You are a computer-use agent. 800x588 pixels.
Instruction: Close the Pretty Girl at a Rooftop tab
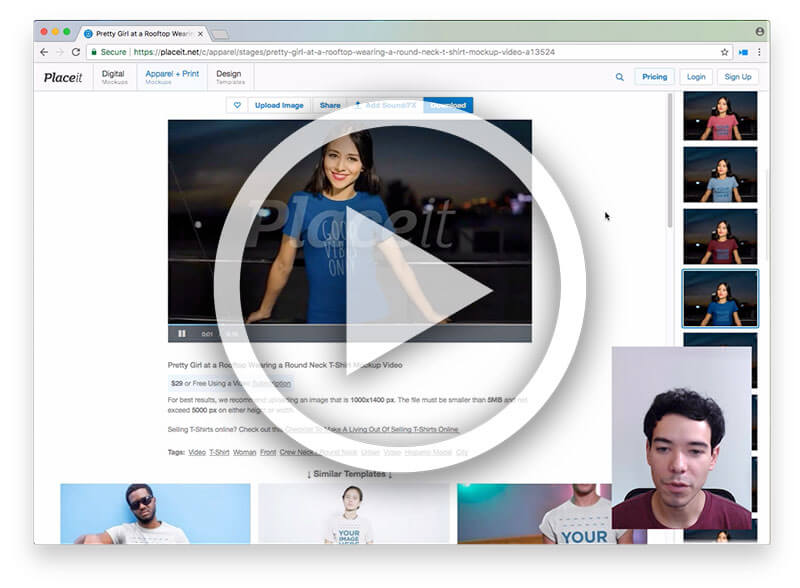pyautogui.click(x=201, y=34)
